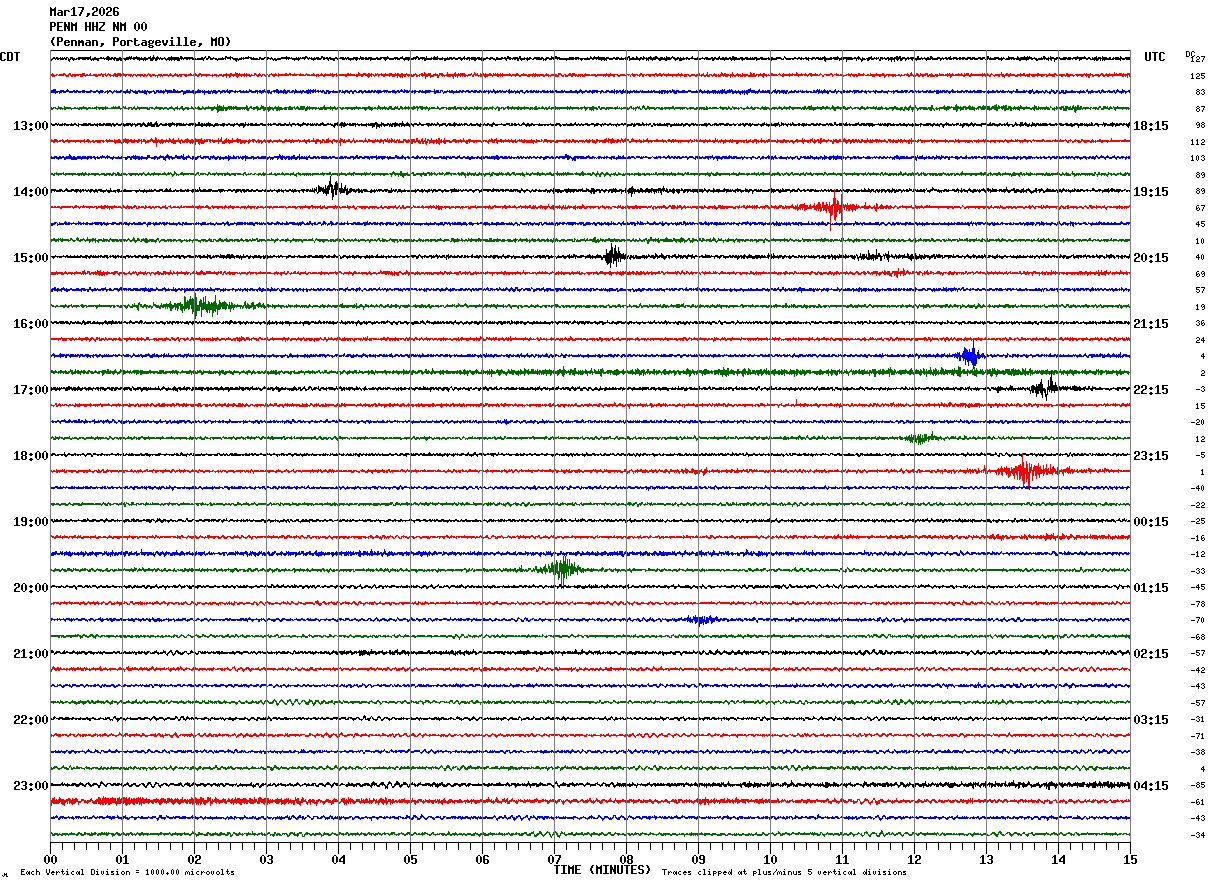Viewport: 1210px width, 886px height.
Task: Click the 01:15 UTC time label
Action: (1152, 588)
